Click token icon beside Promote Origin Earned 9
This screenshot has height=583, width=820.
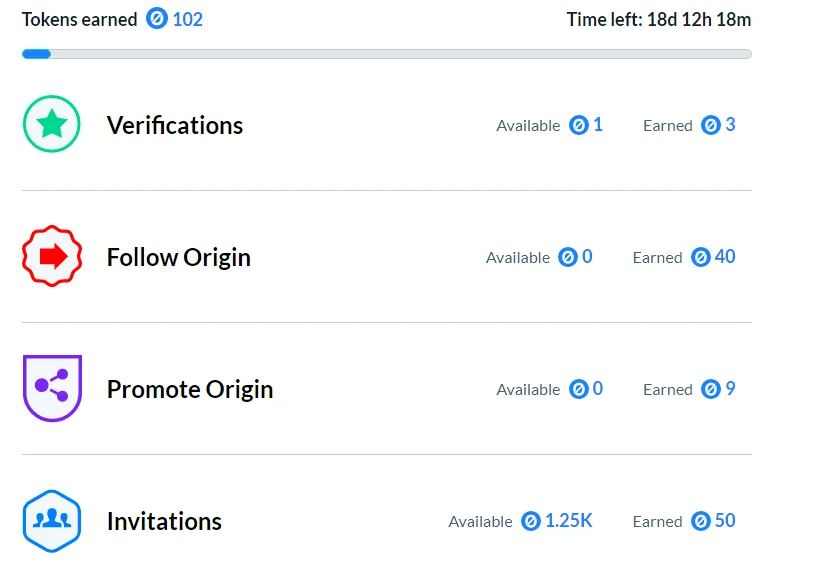711,389
